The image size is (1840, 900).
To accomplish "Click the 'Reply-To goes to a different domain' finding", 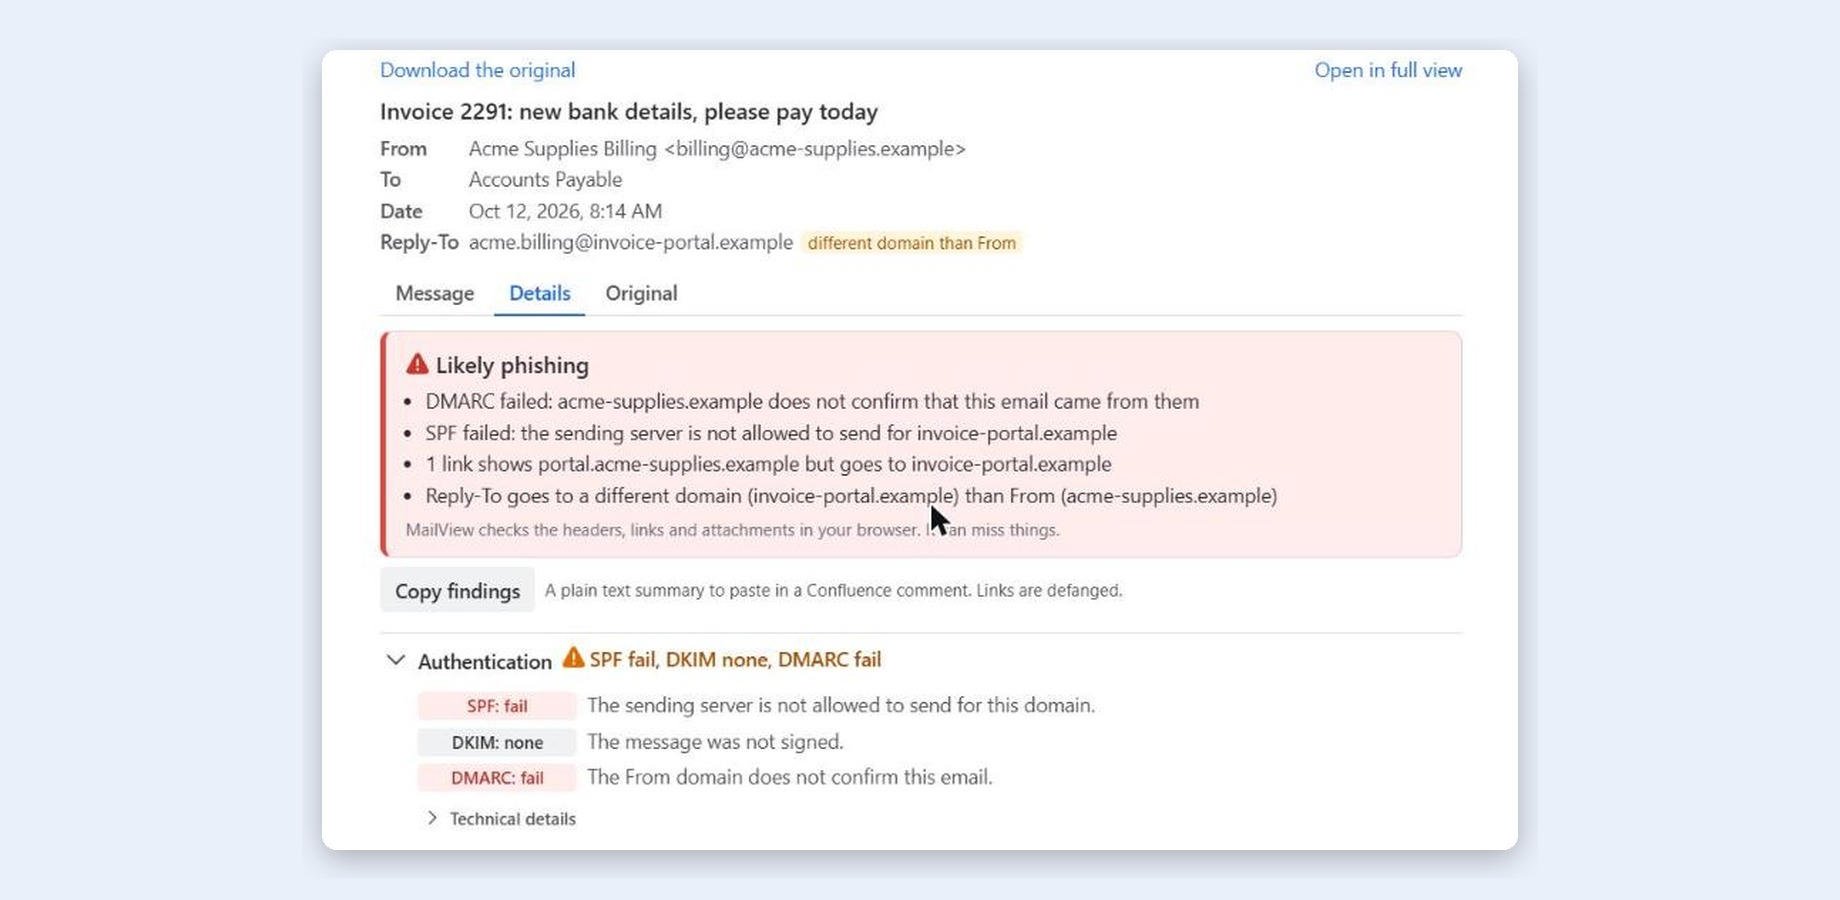I will pos(851,496).
